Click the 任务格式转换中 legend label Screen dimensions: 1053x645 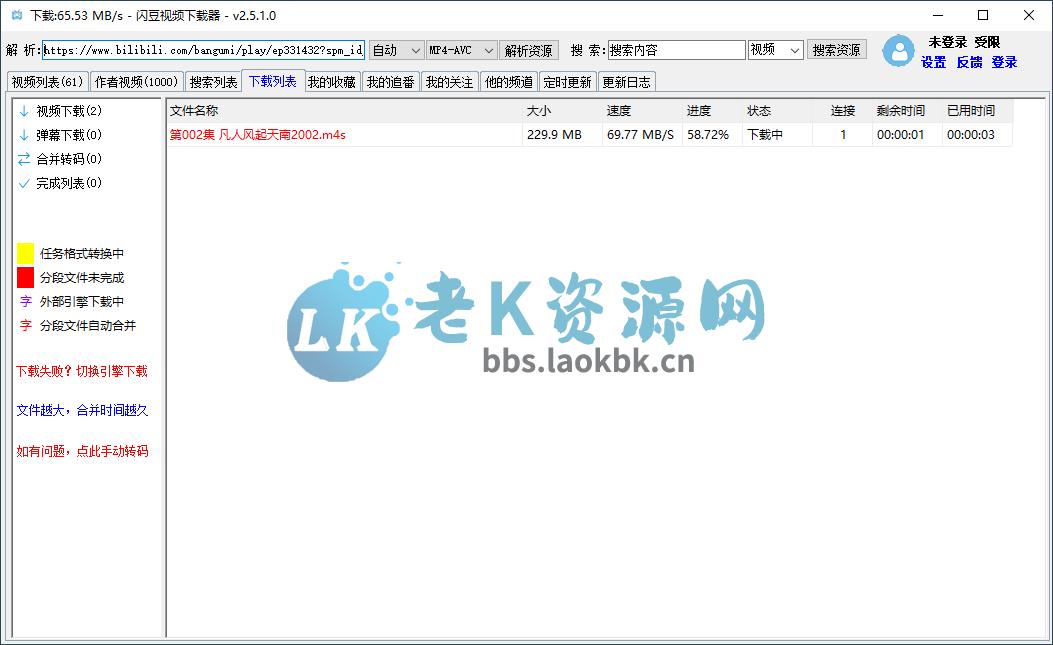pos(82,253)
